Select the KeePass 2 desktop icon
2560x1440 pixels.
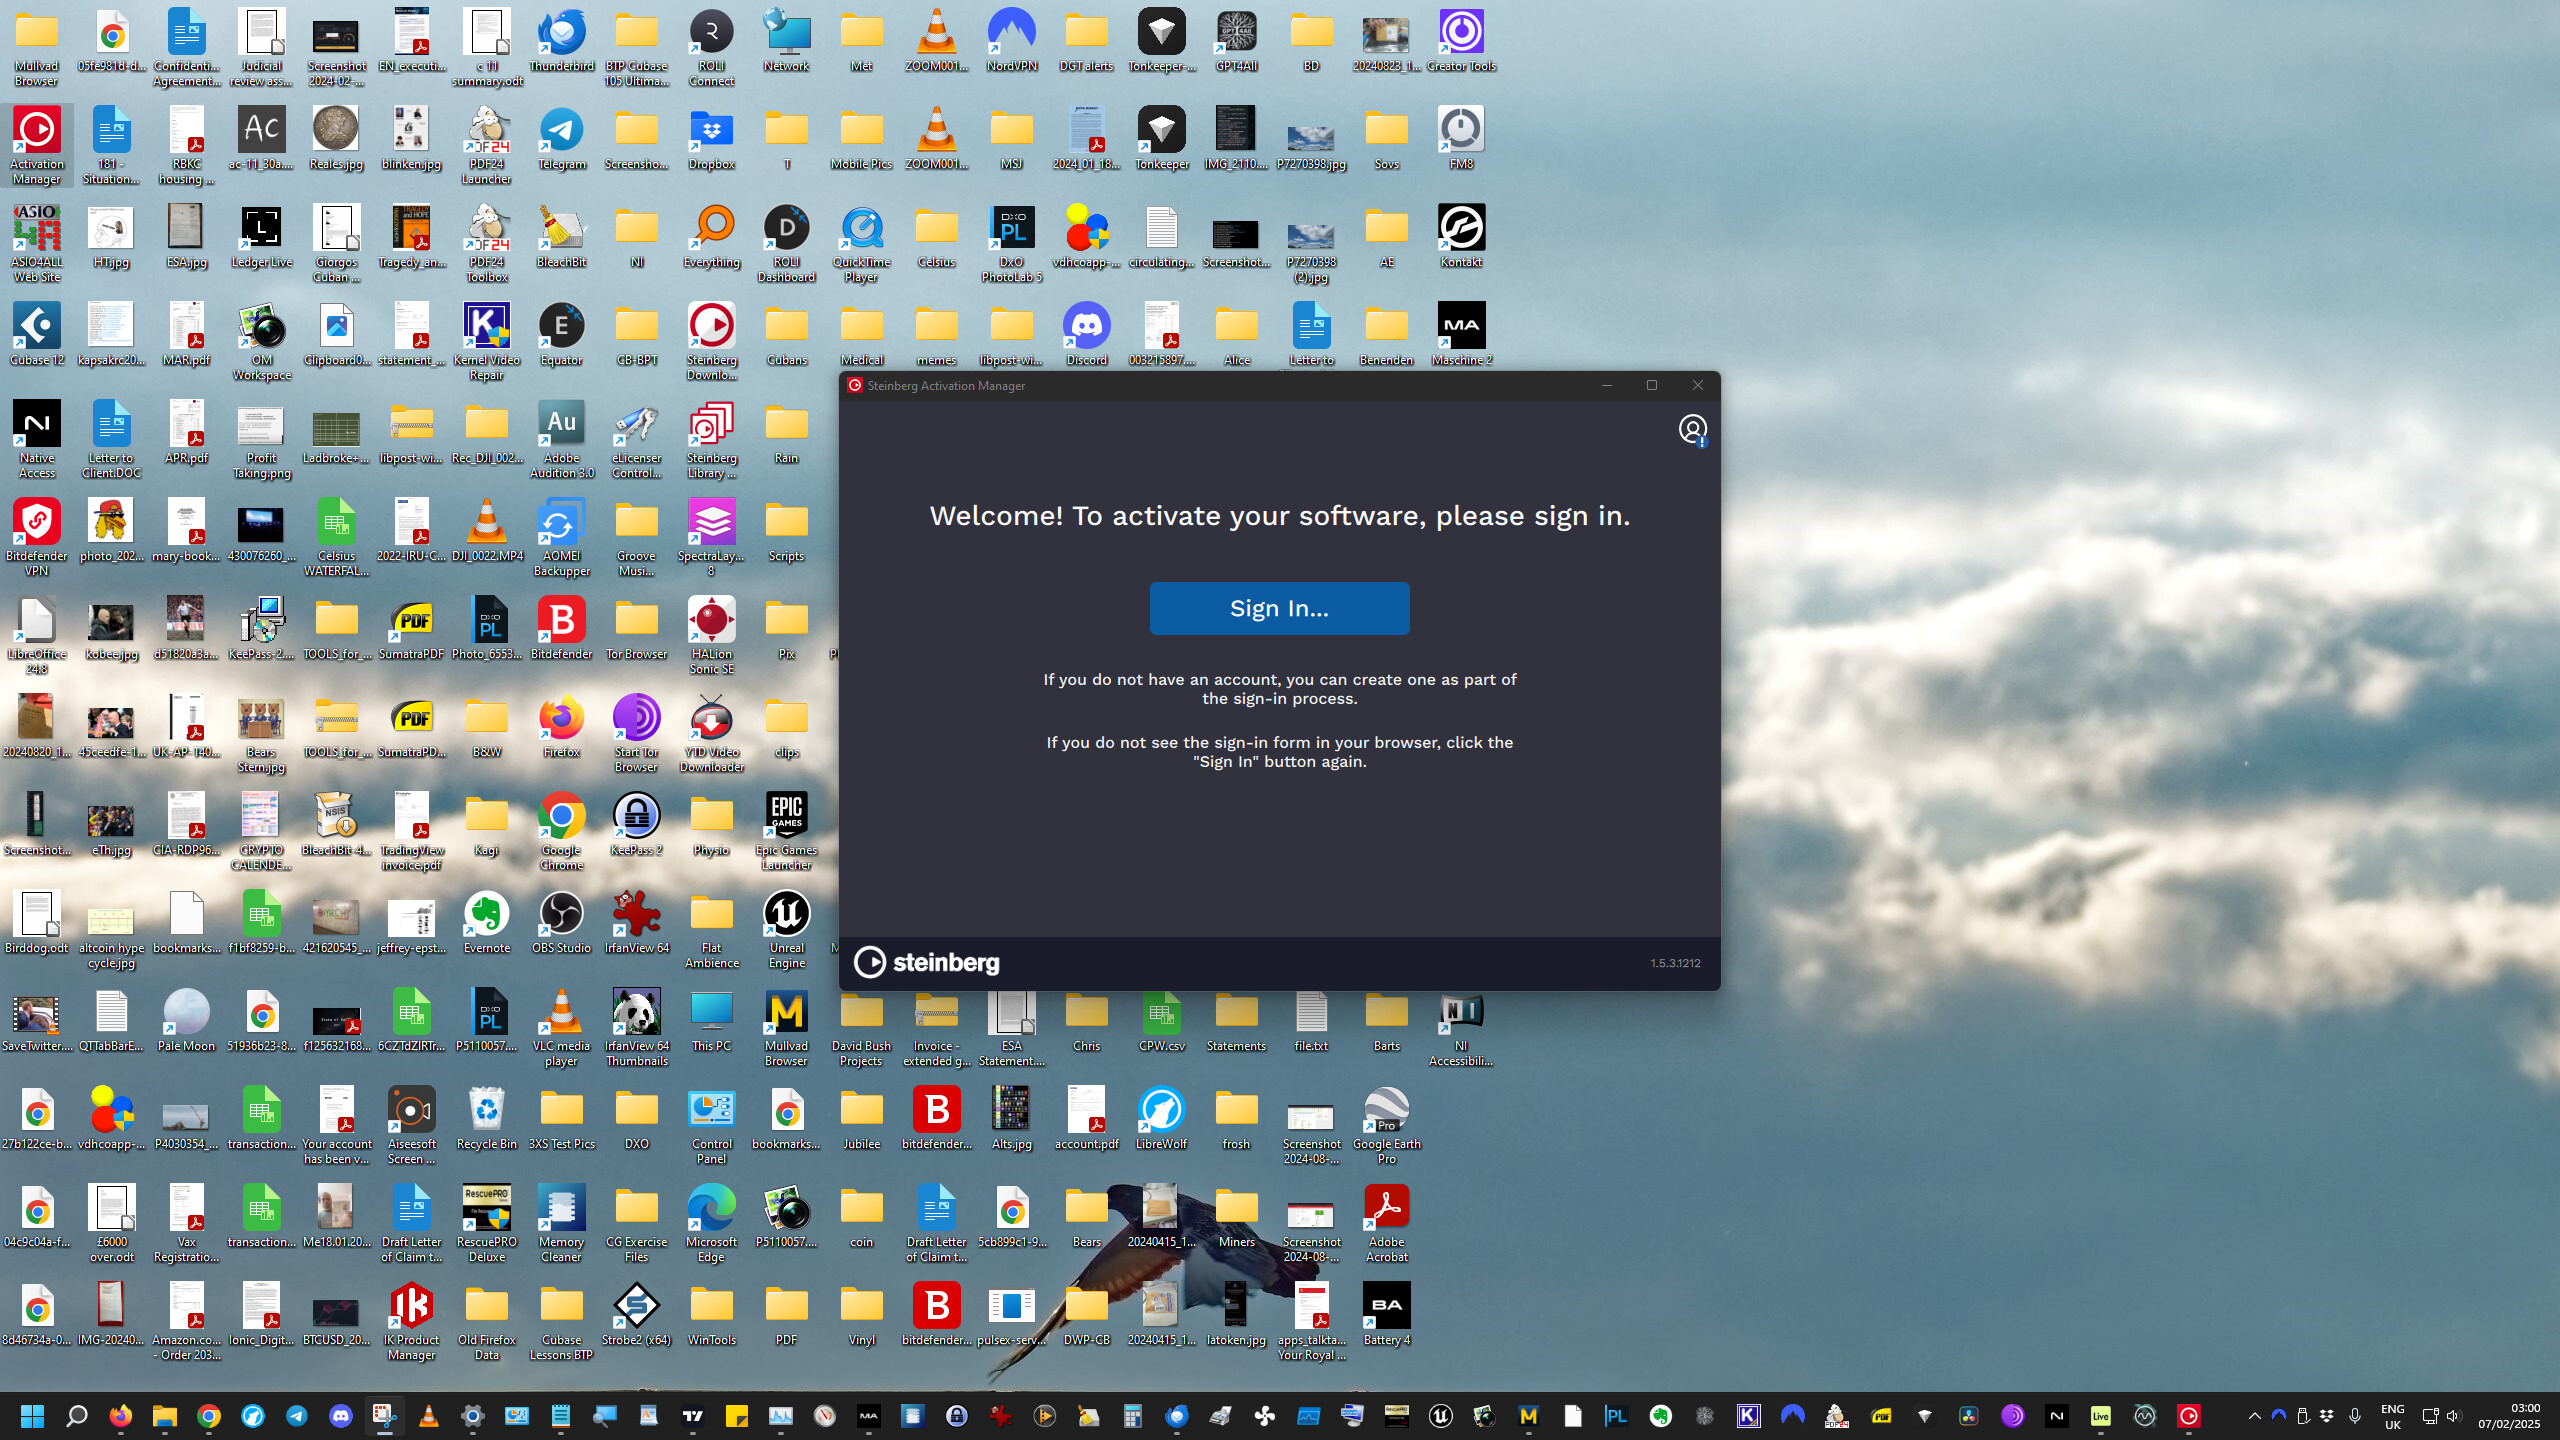[x=637, y=825]
